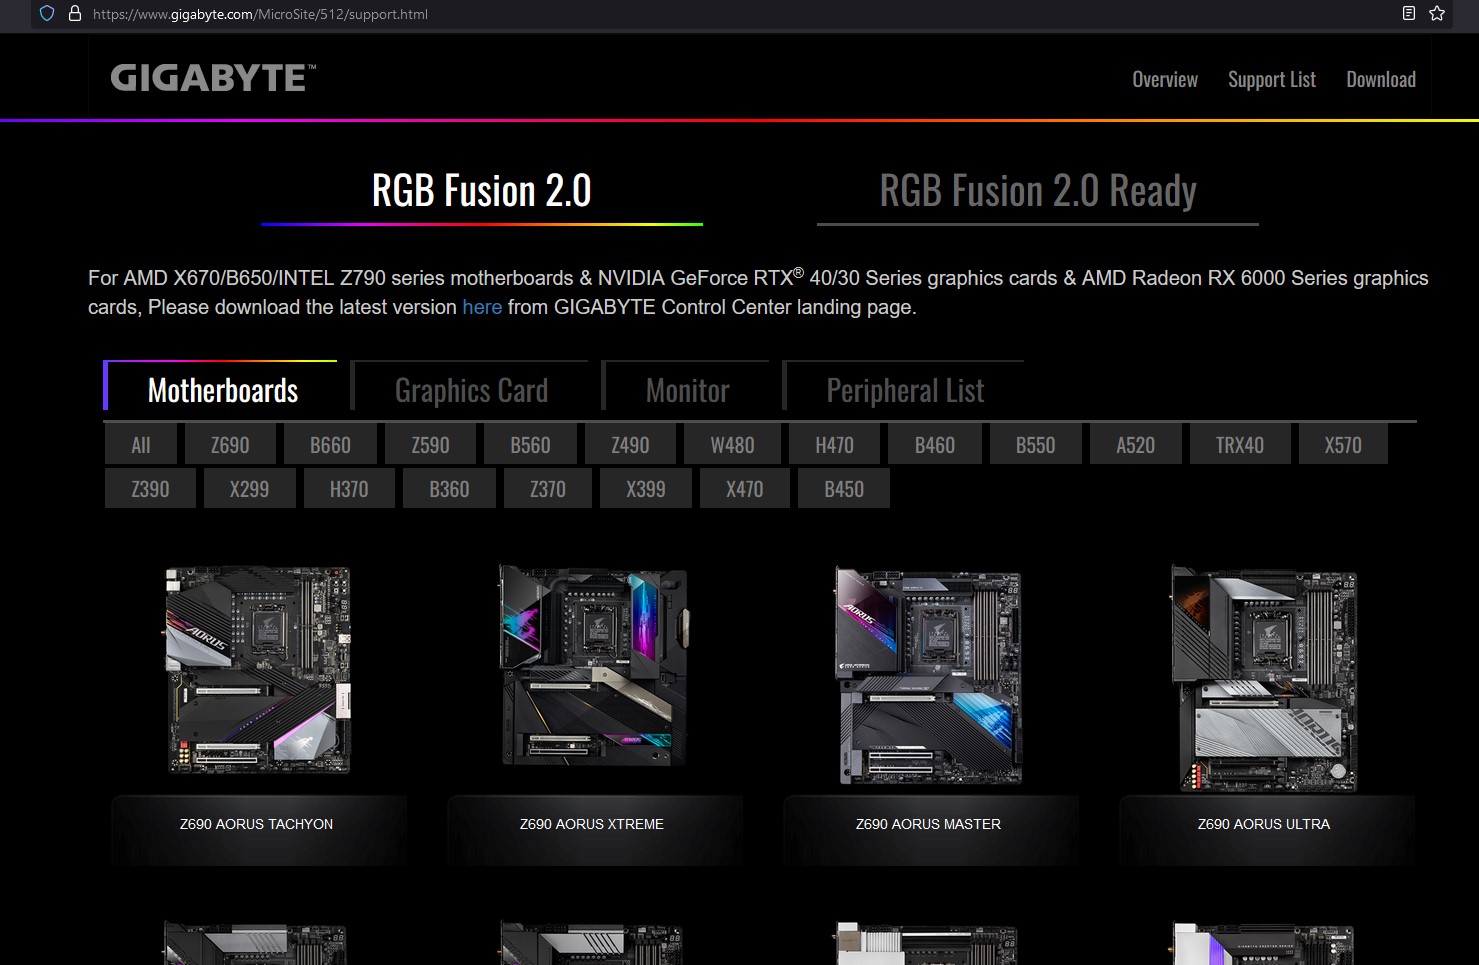Filter by TRX40 chipset
The image size is (1479, 965).
point(1240,445)
